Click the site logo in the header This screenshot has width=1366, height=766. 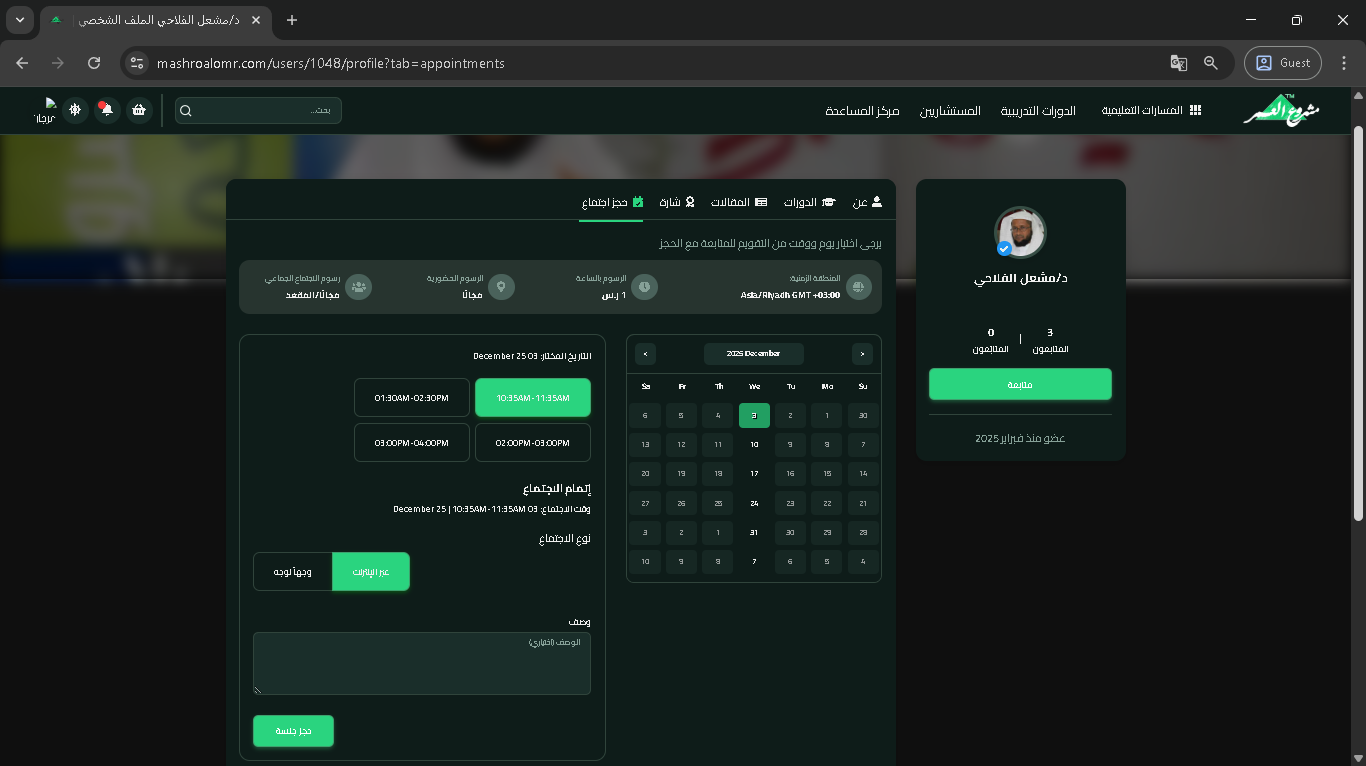(1281, 110)
